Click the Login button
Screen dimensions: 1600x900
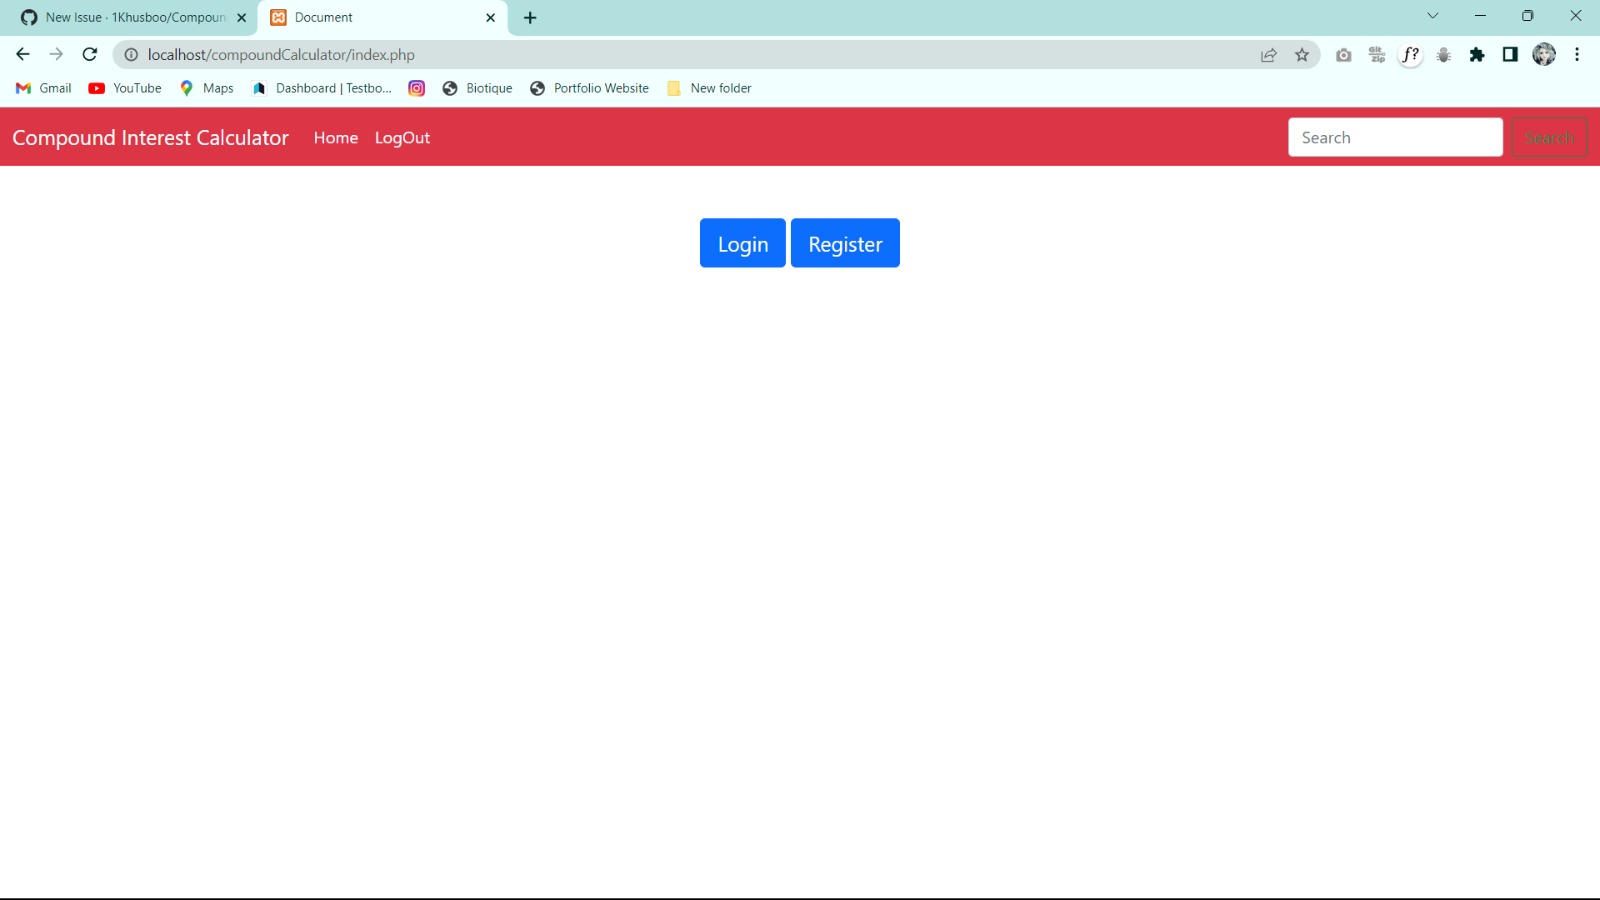click(x=742, y=243)
